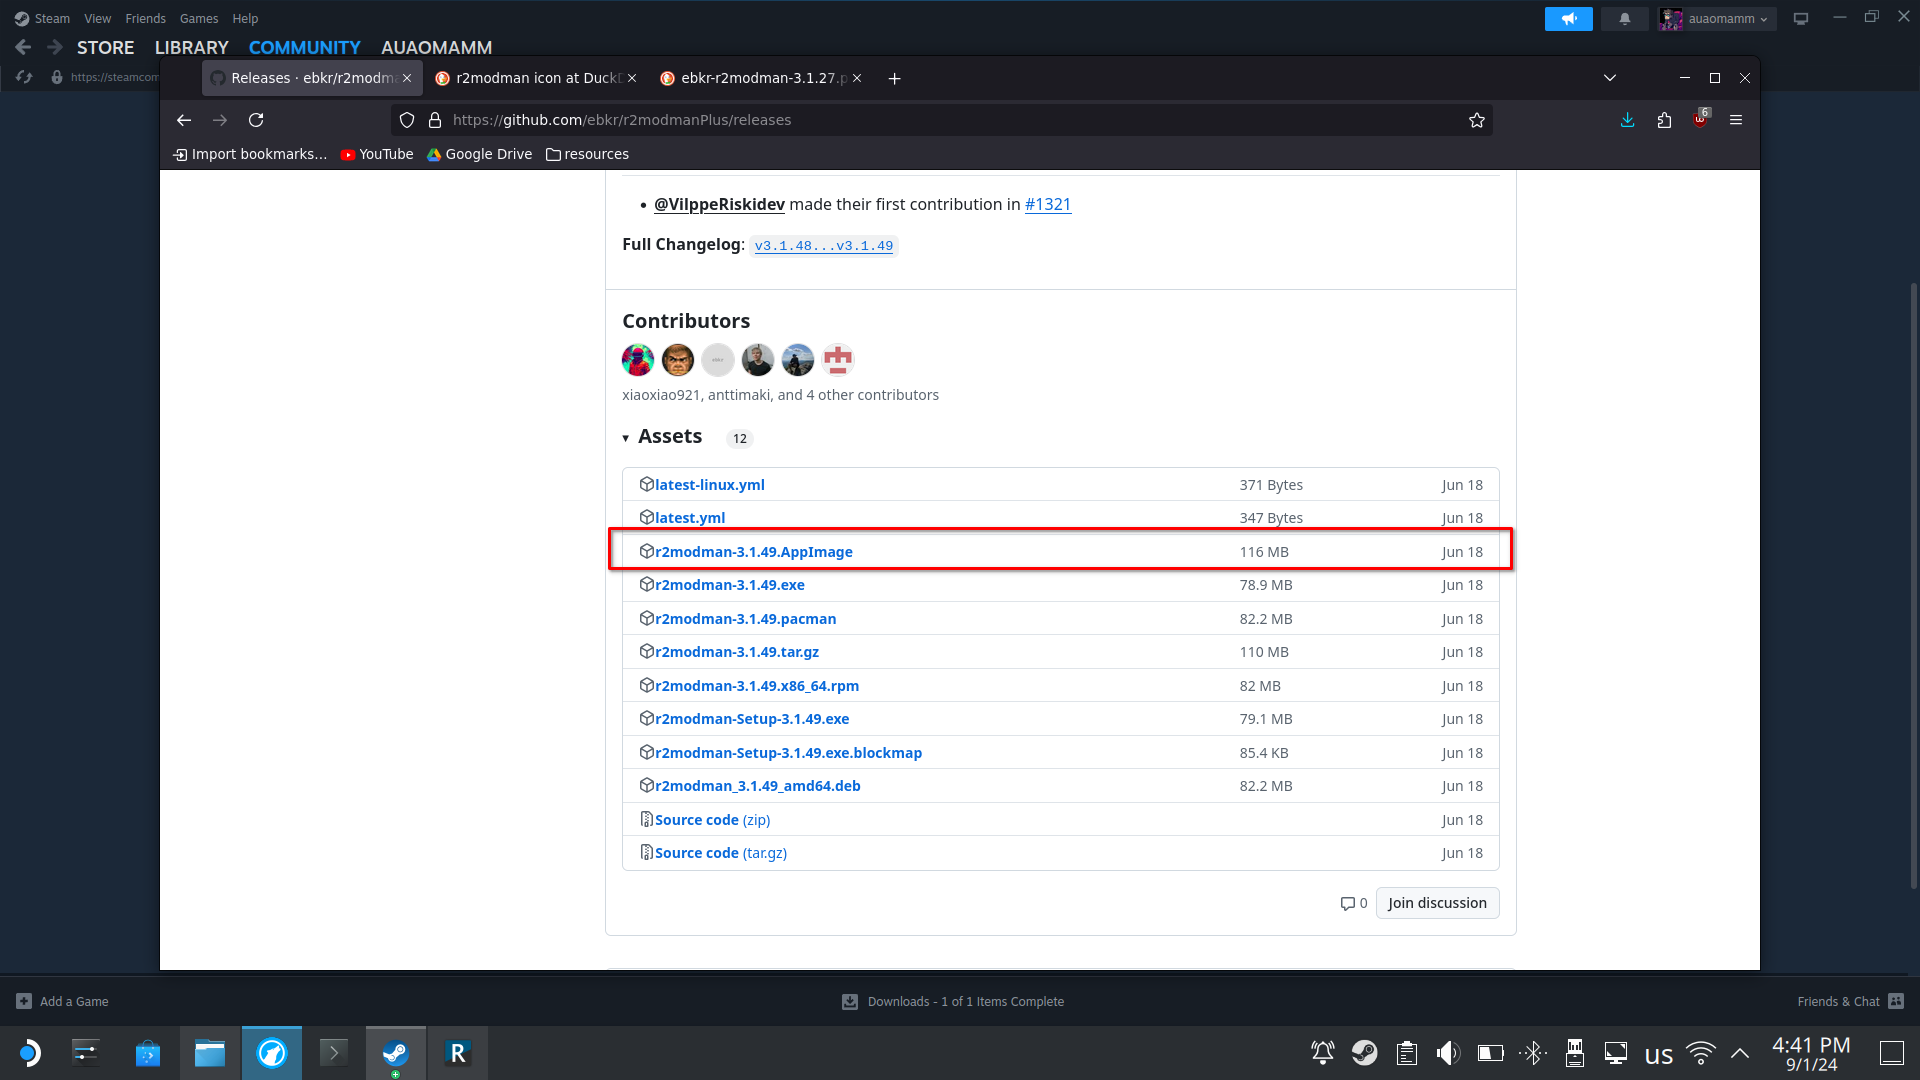The image size is (1920, 1080).
Task: Open Steam Friends & Chat
Action: point(1850,1002)
